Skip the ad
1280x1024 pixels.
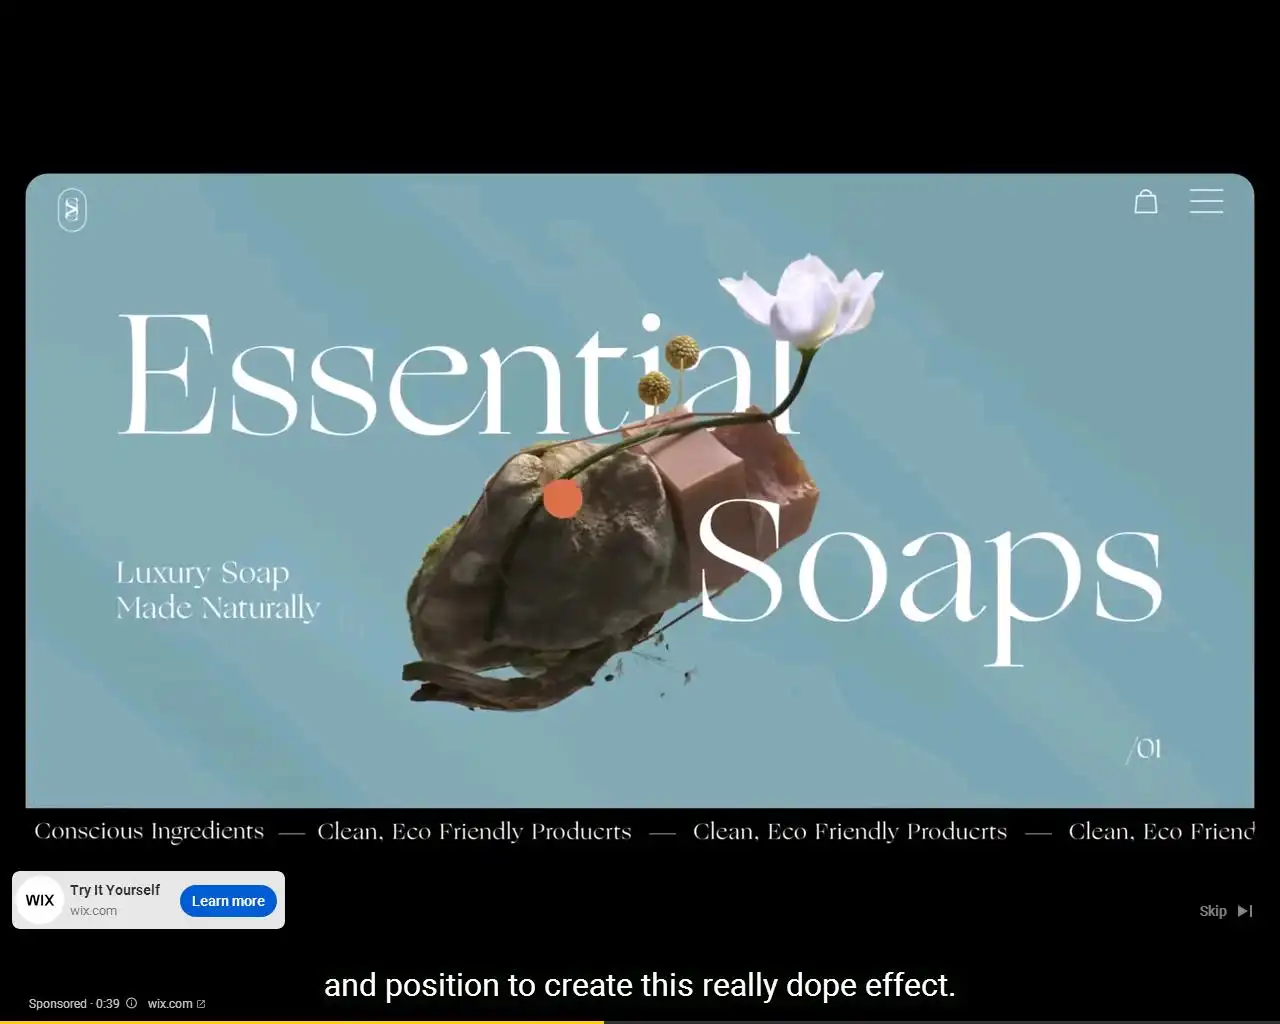point(1225,911)
